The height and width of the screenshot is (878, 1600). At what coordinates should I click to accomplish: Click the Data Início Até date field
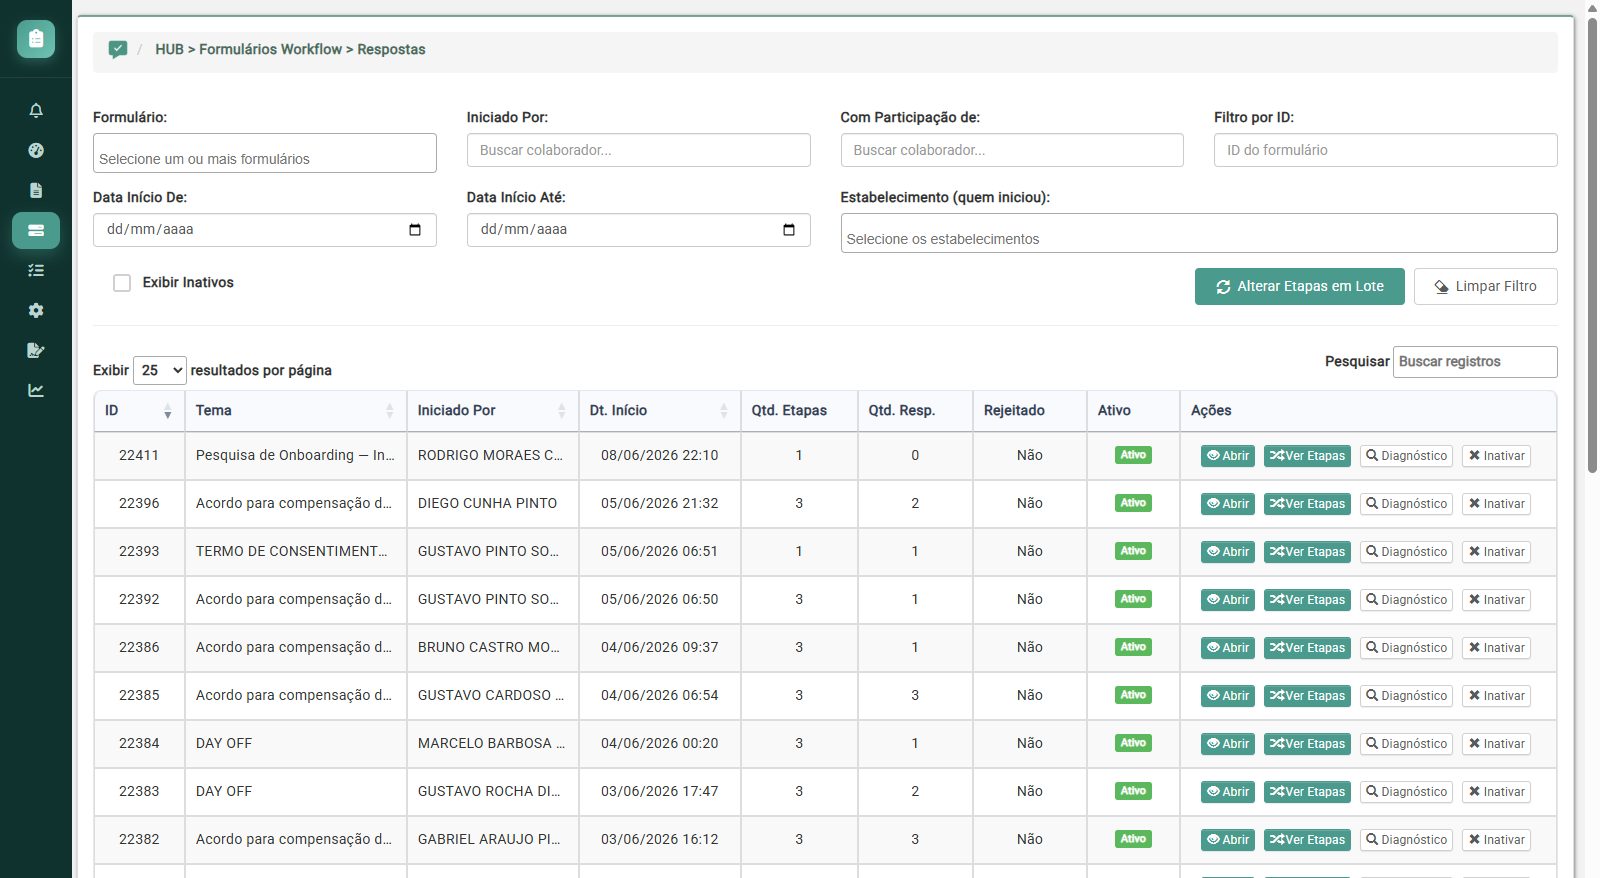click(x=639, y=230)
